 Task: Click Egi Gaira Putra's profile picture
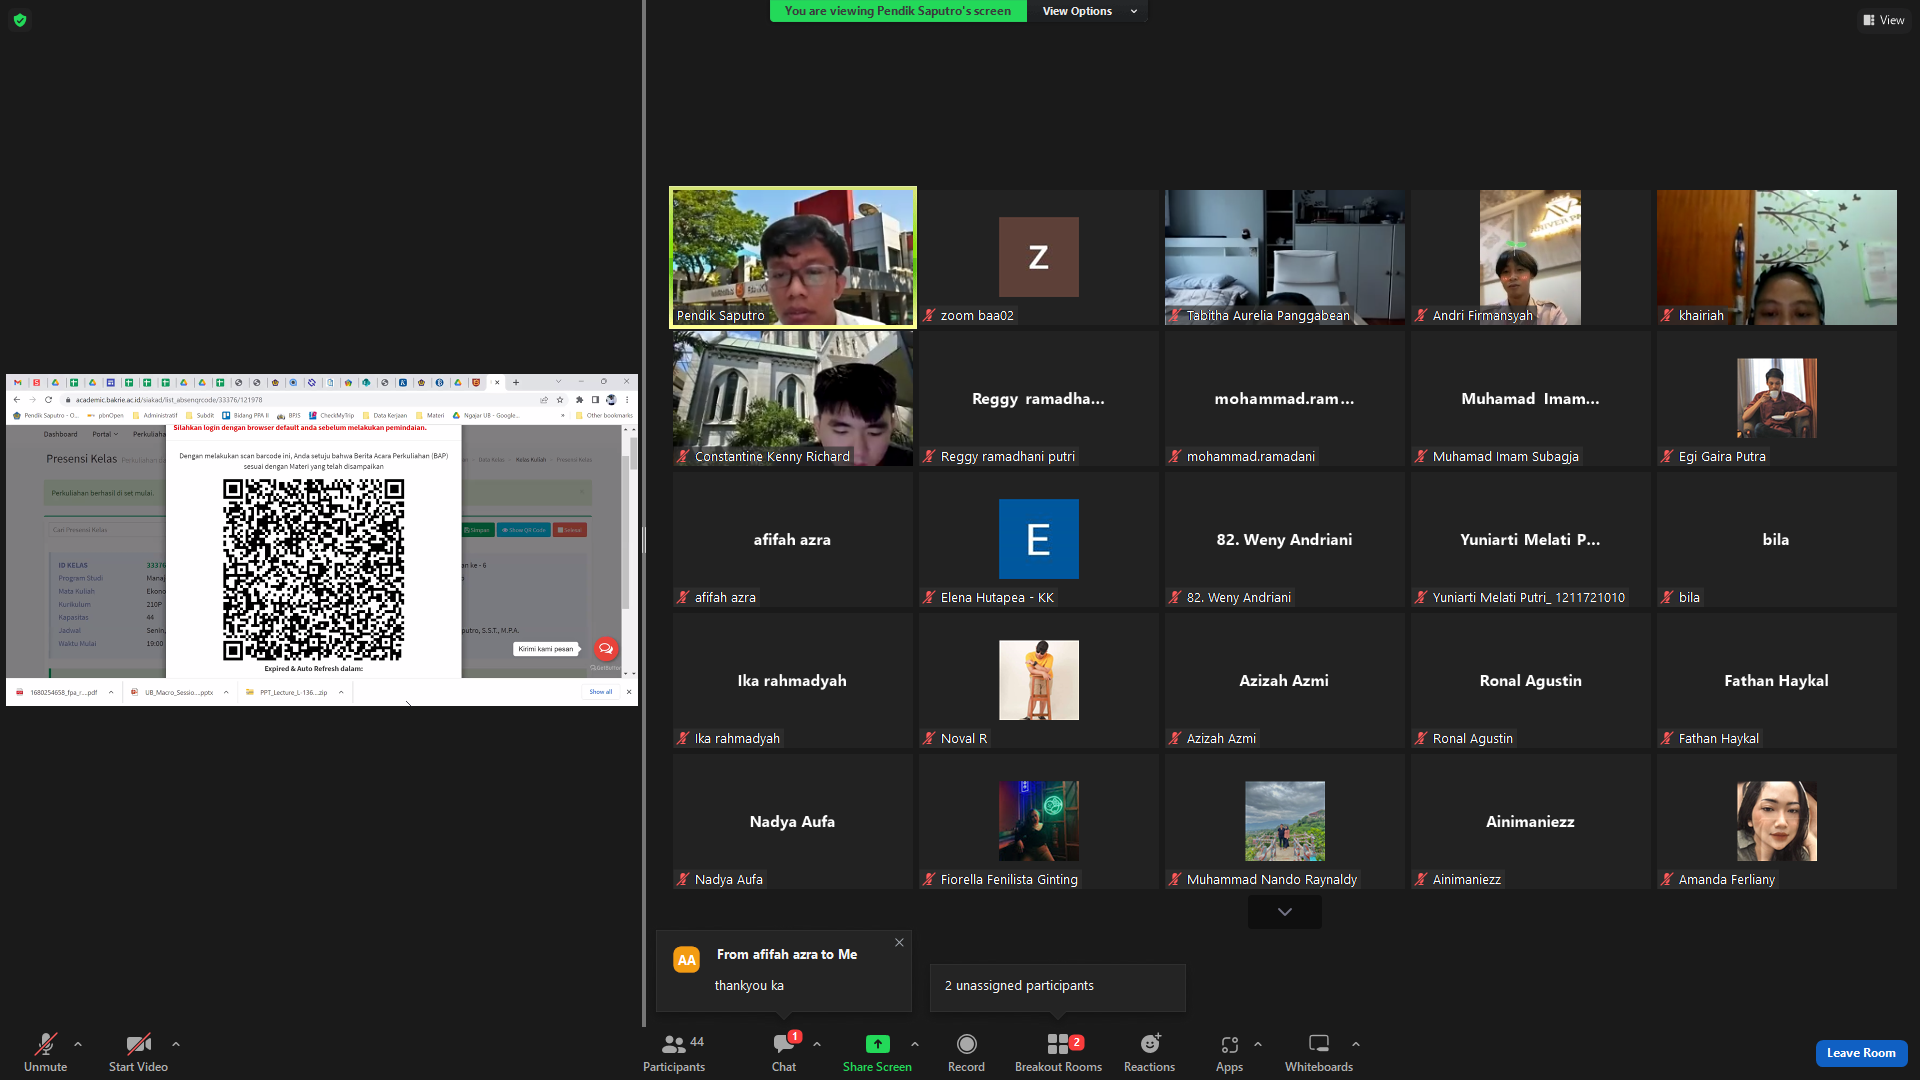tap(1777, 398)
